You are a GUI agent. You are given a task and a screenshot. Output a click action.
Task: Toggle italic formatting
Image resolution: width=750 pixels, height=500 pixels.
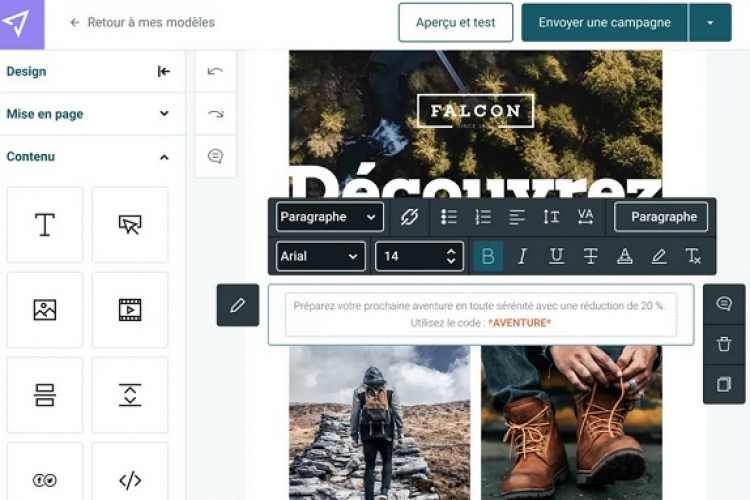coord(522,256)
